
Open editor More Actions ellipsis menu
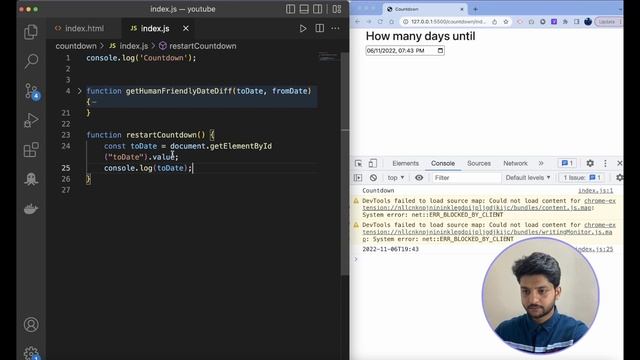(336, 29)
